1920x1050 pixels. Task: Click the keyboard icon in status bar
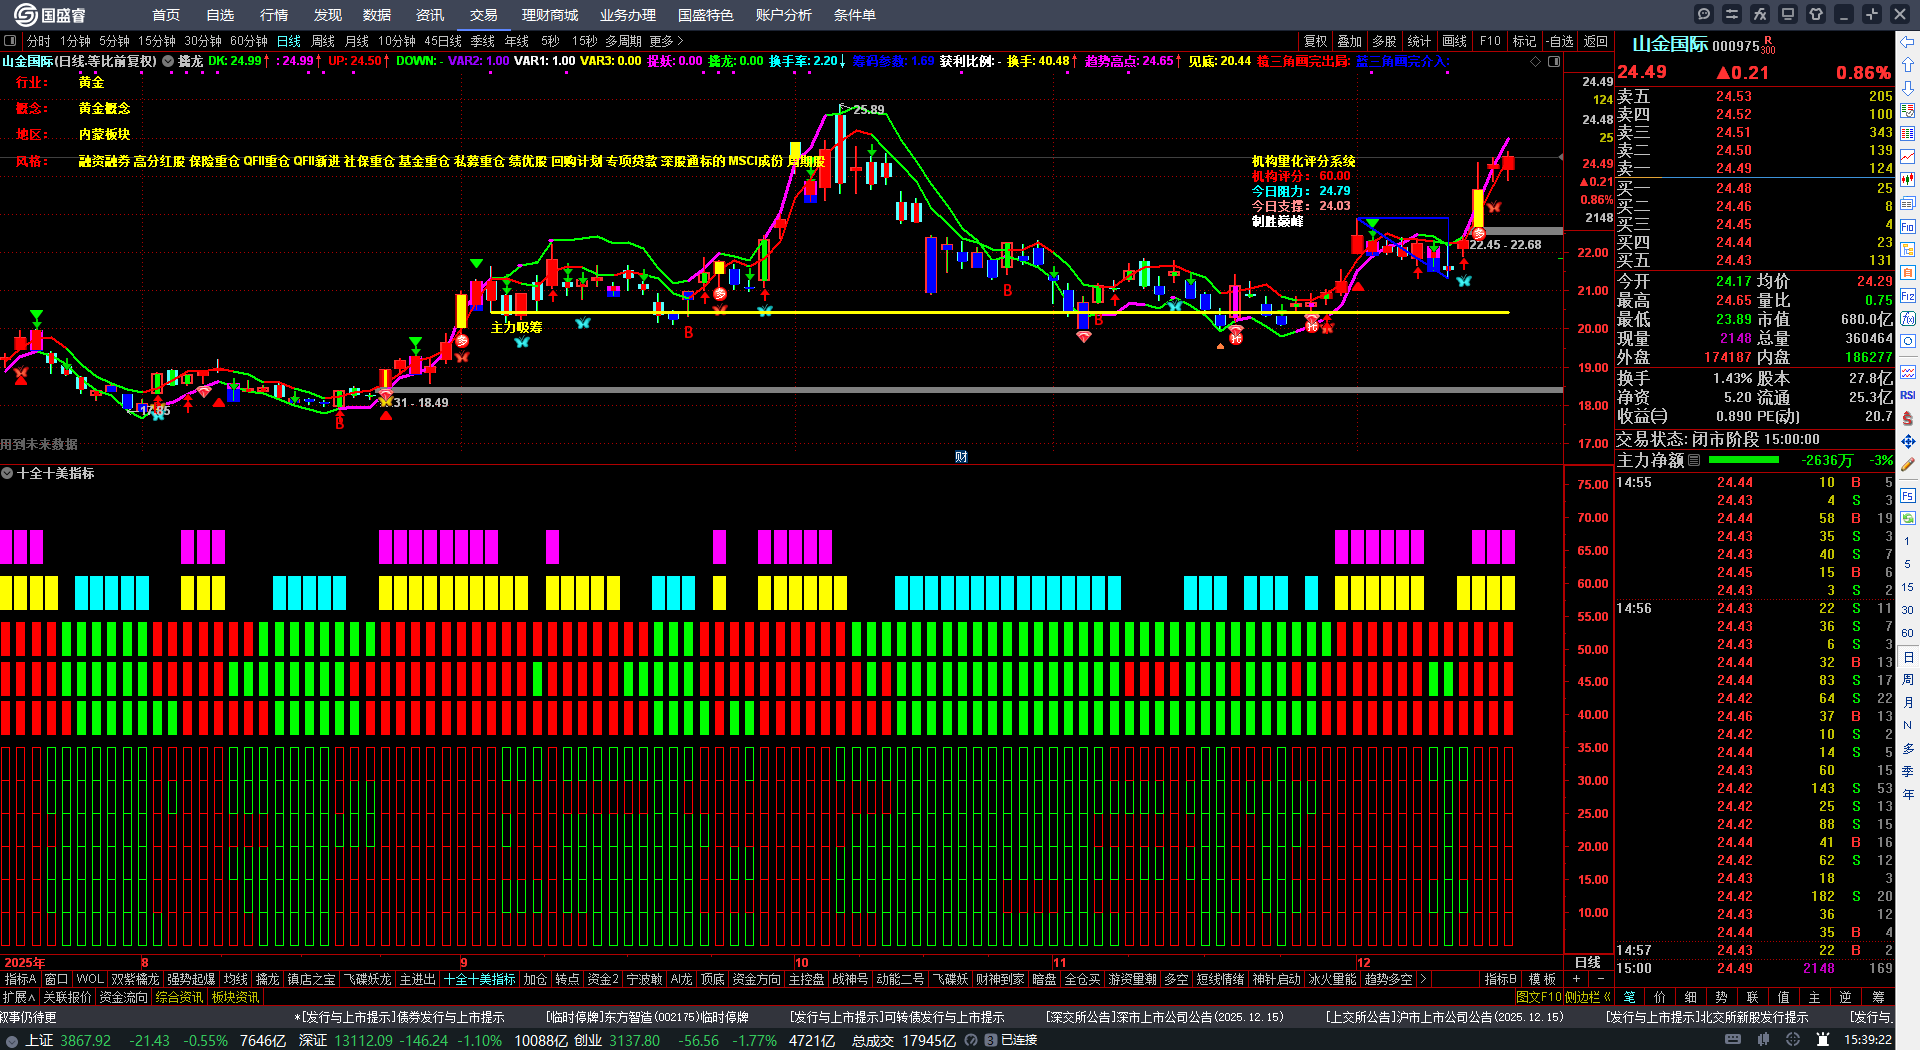click(1733, 1040)
